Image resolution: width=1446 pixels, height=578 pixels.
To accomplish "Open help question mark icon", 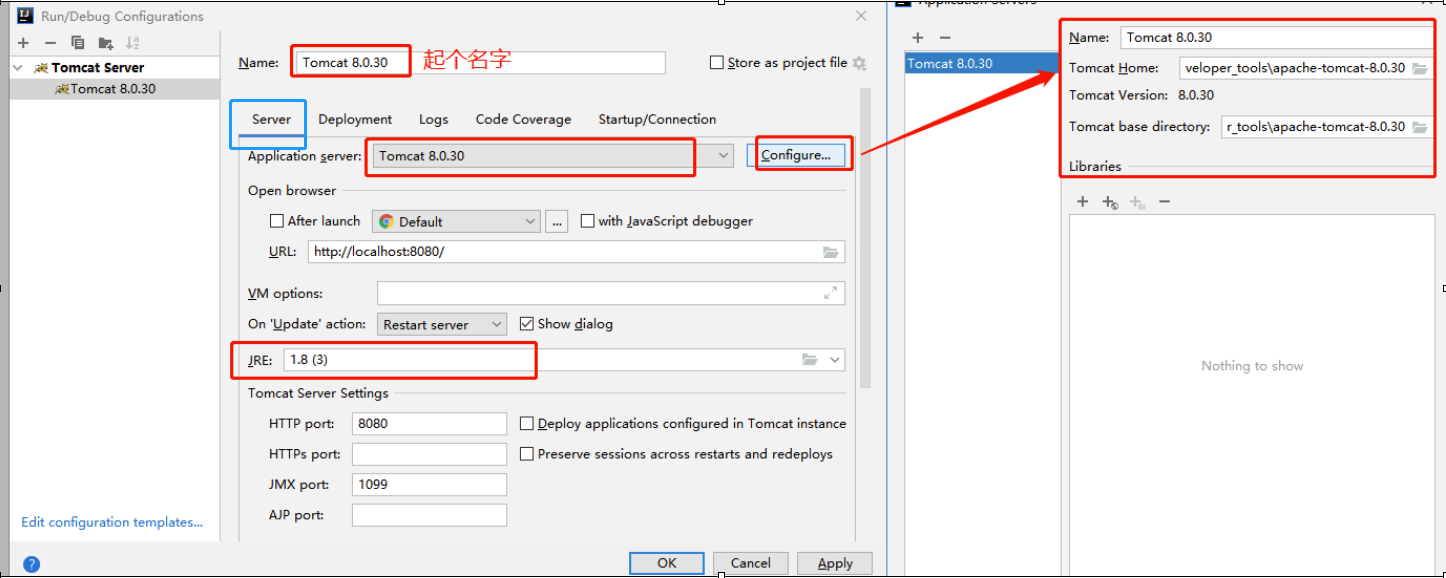I will [x=31, y=564].
